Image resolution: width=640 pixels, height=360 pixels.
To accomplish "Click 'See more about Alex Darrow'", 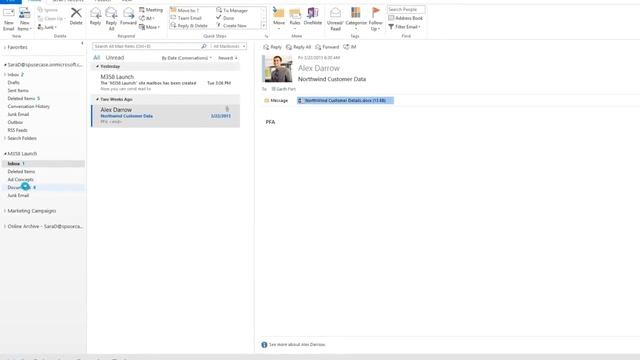I will pyautogui.click(x=297, y=344).
